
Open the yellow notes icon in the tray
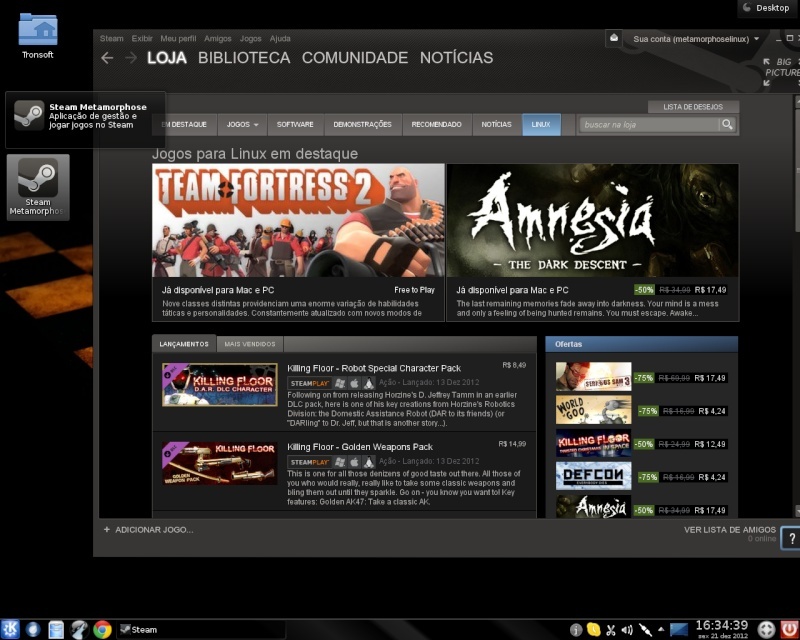tap(593, 629)
